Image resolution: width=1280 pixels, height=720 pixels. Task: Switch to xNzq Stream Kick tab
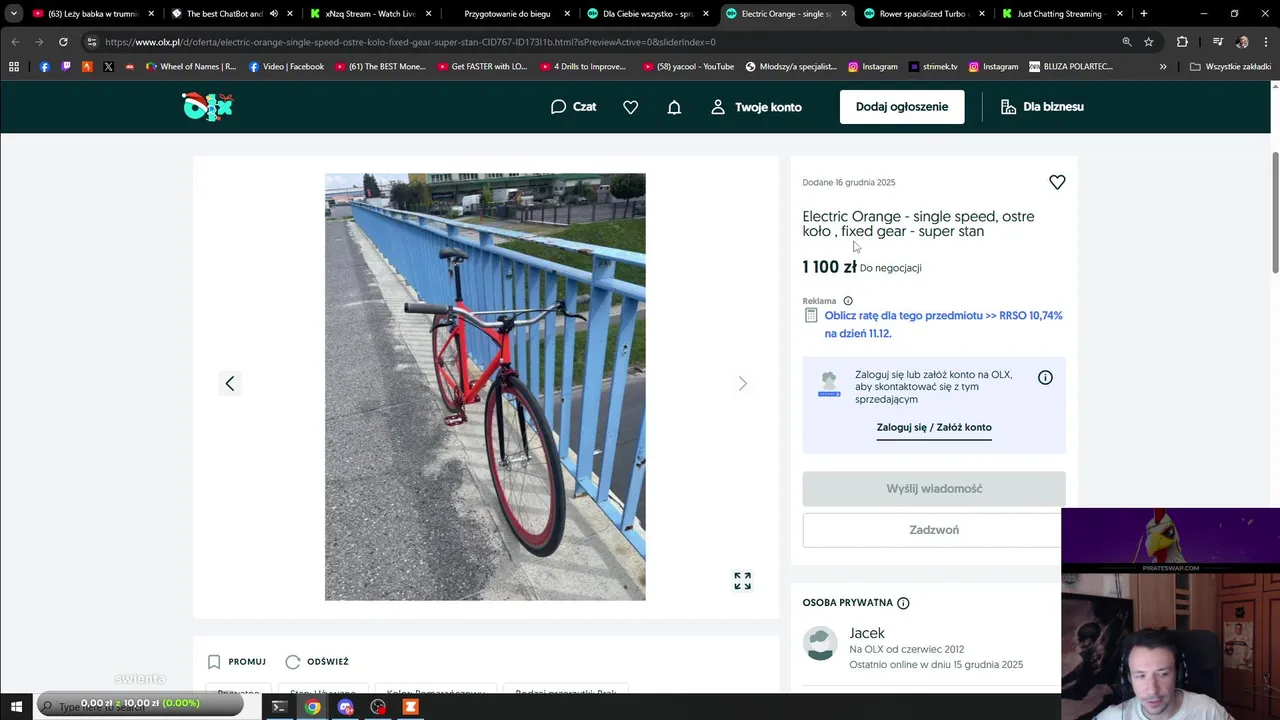(x=368, y=14)
